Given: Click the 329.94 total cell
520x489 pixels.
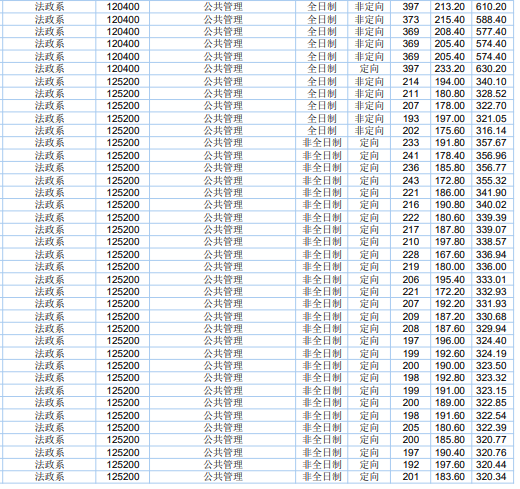Looking at the screenshot, I should coord(491,329).
